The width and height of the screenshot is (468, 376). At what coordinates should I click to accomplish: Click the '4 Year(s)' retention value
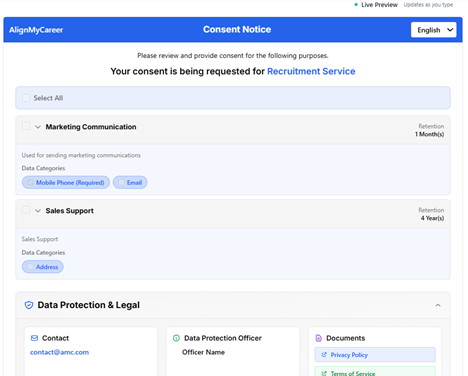[432, 218]
